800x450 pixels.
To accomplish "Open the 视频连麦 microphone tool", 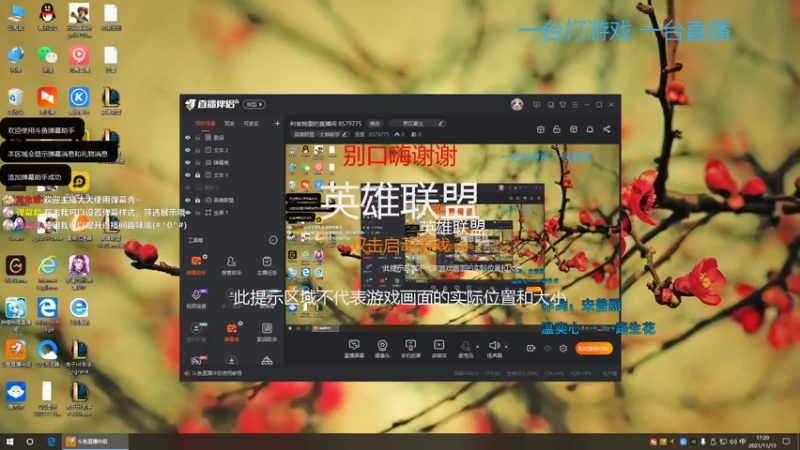I will coord(196,298).
